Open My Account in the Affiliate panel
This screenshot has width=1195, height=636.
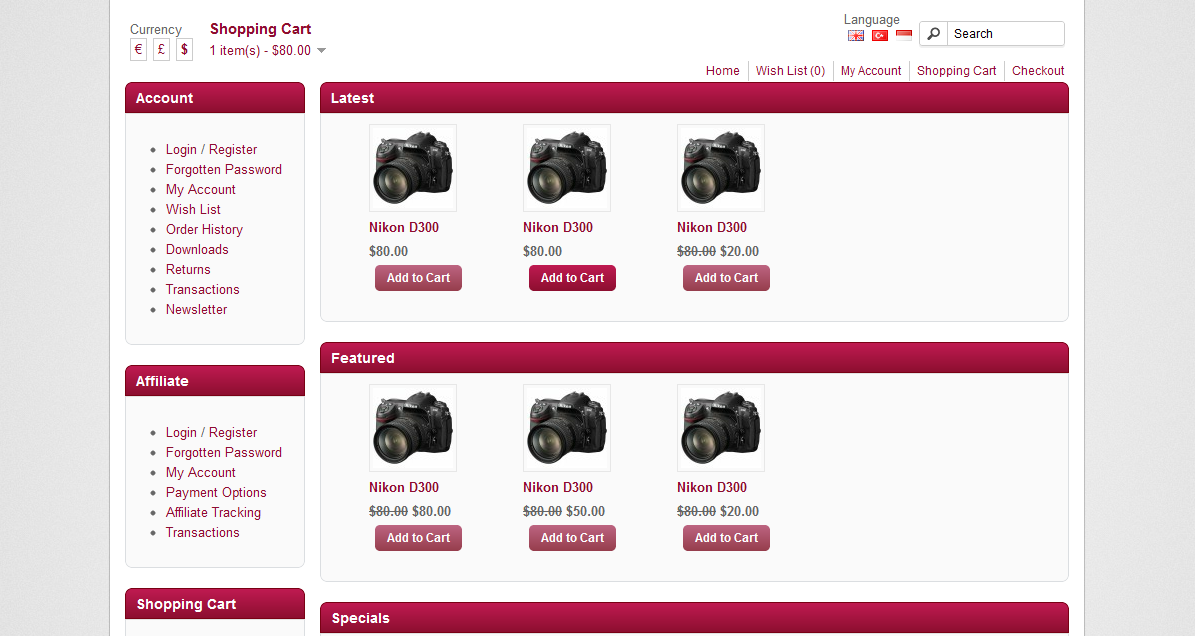point(200,473)
